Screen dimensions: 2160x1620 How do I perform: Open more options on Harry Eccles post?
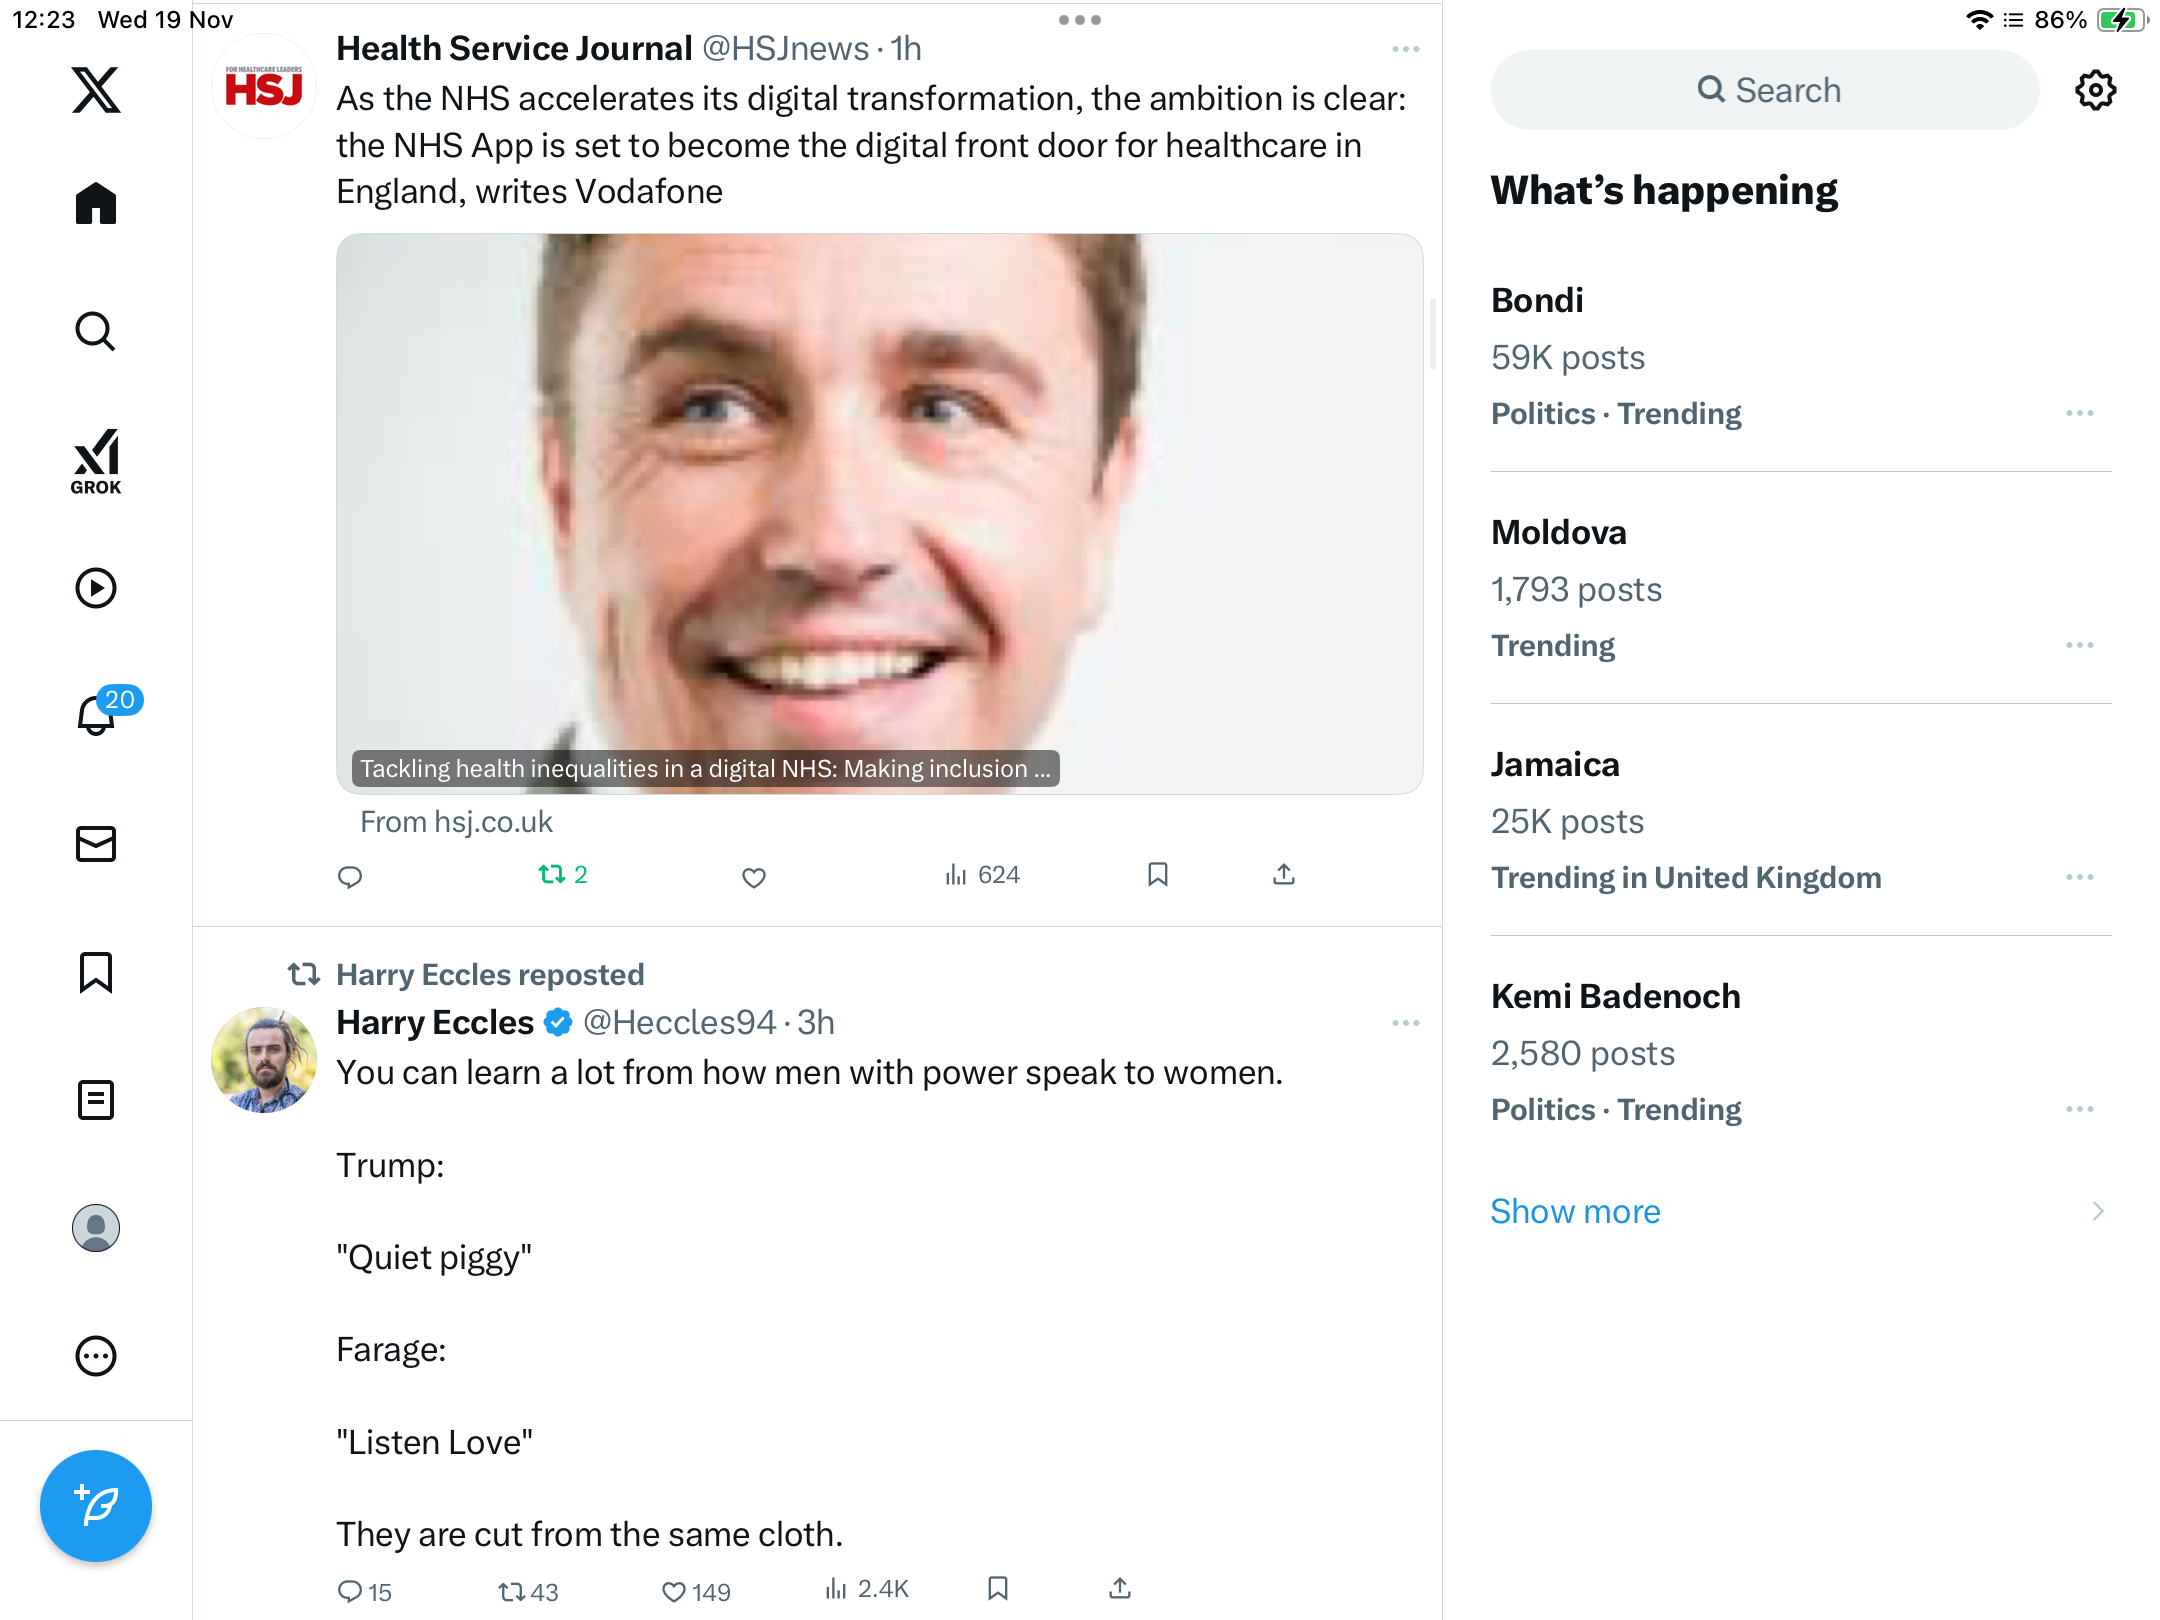(1405, 1023)
